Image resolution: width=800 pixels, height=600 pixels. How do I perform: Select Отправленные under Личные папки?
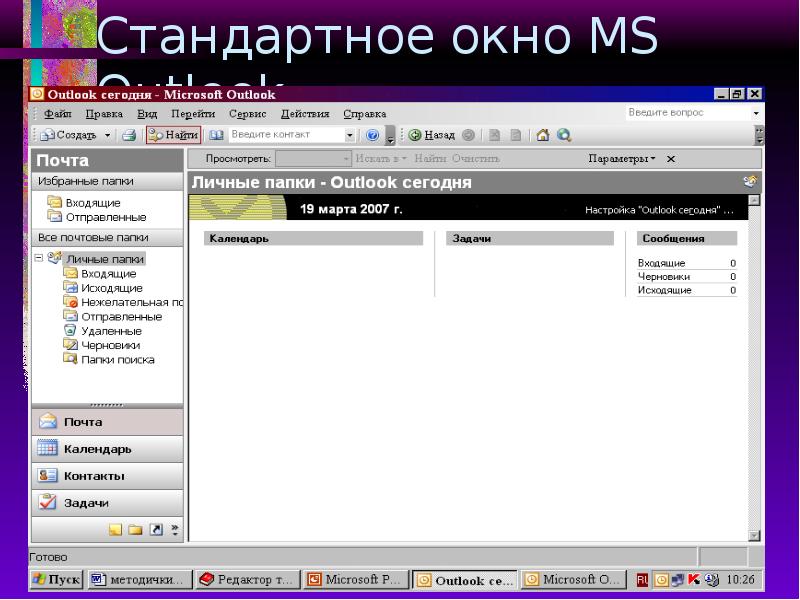click(113, 317)
